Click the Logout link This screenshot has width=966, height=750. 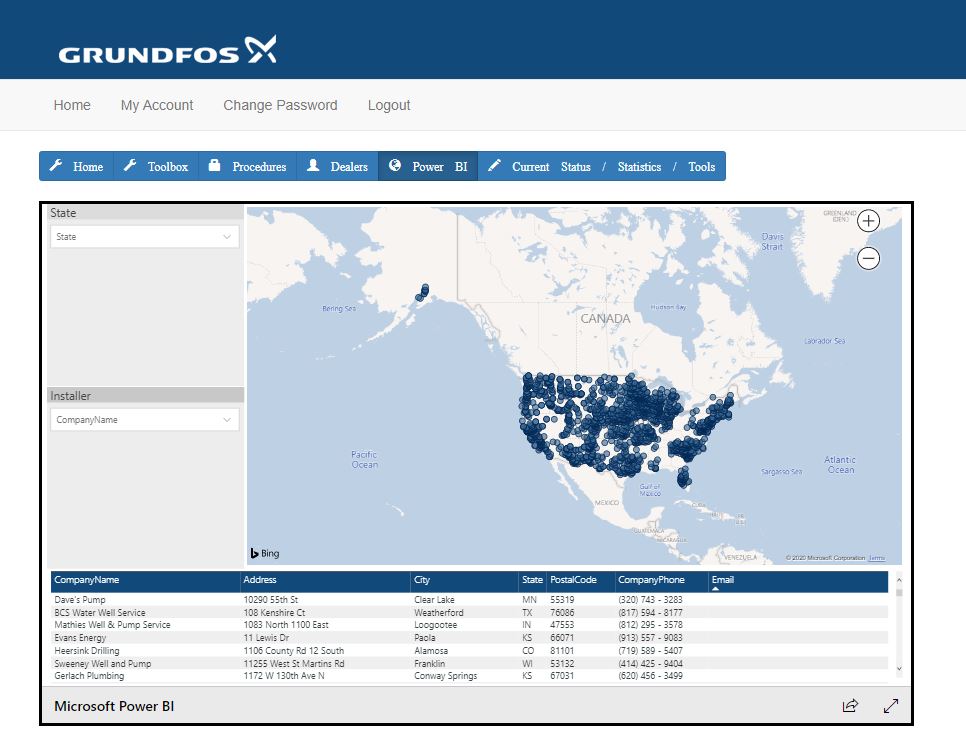[389, 105]
